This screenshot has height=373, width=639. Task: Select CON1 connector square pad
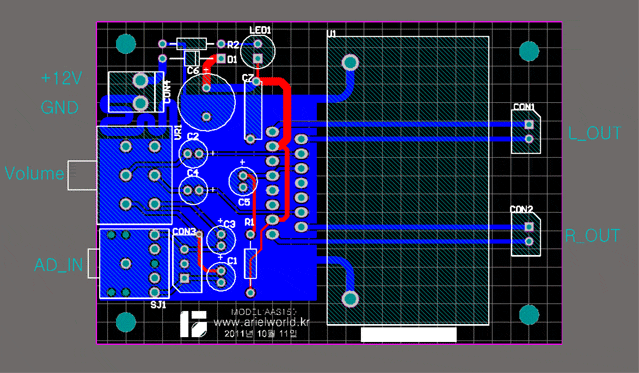tap(529, 124)
